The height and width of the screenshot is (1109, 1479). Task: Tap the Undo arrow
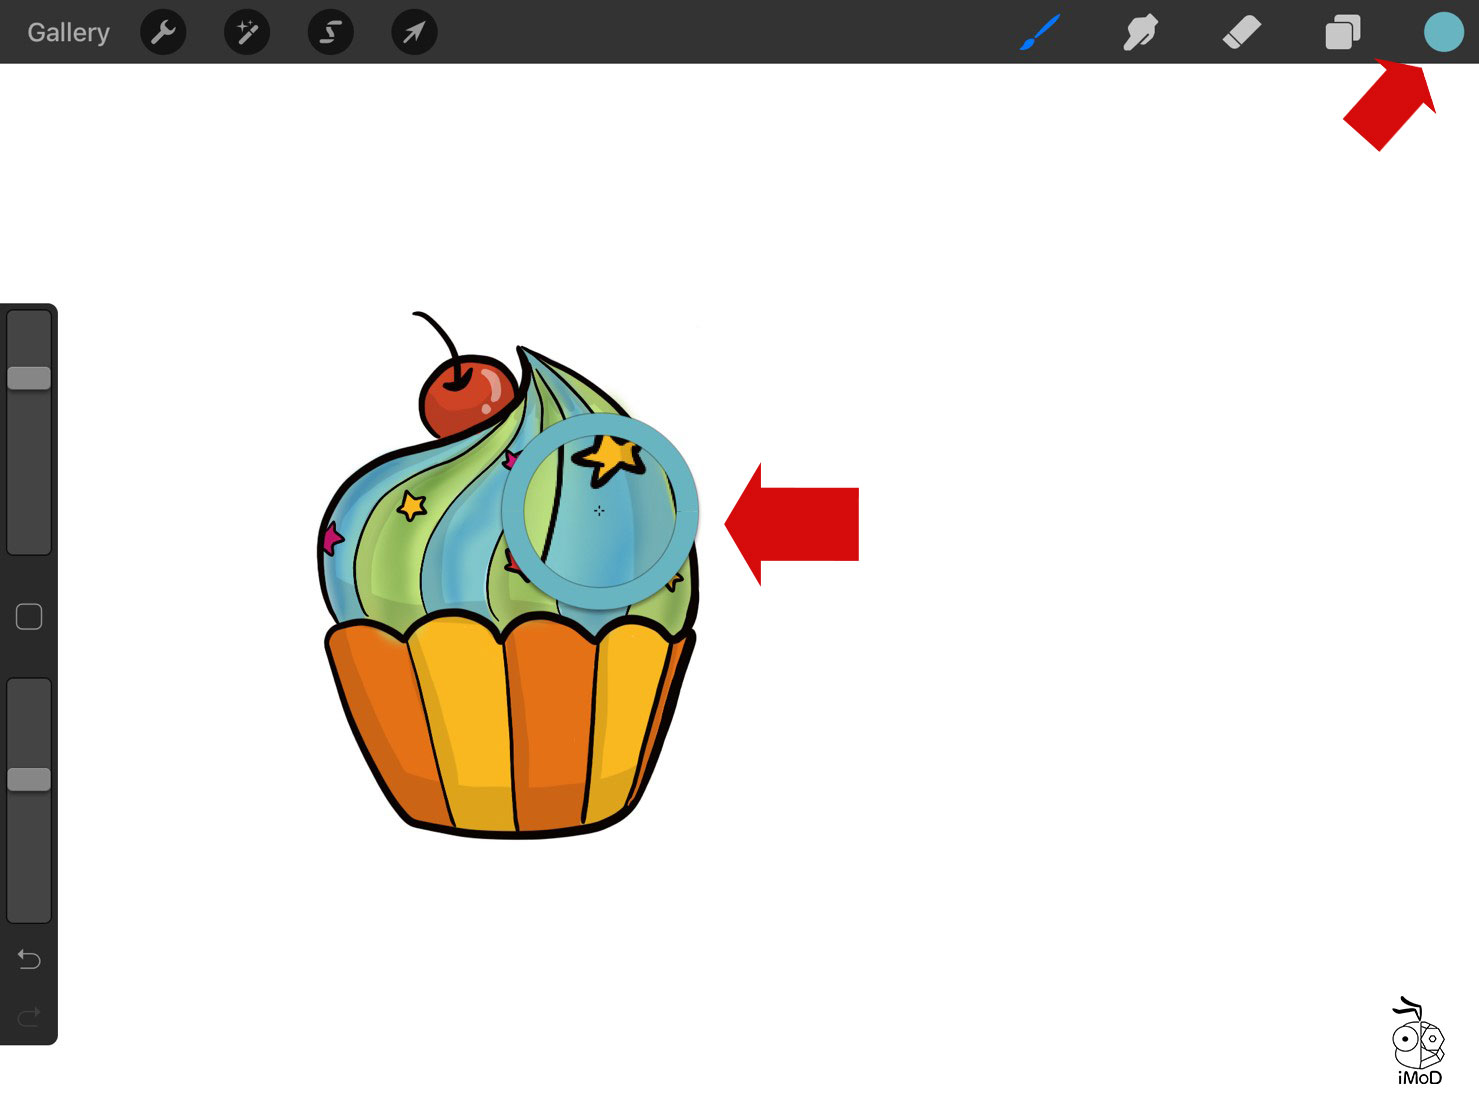coord(29,959)
